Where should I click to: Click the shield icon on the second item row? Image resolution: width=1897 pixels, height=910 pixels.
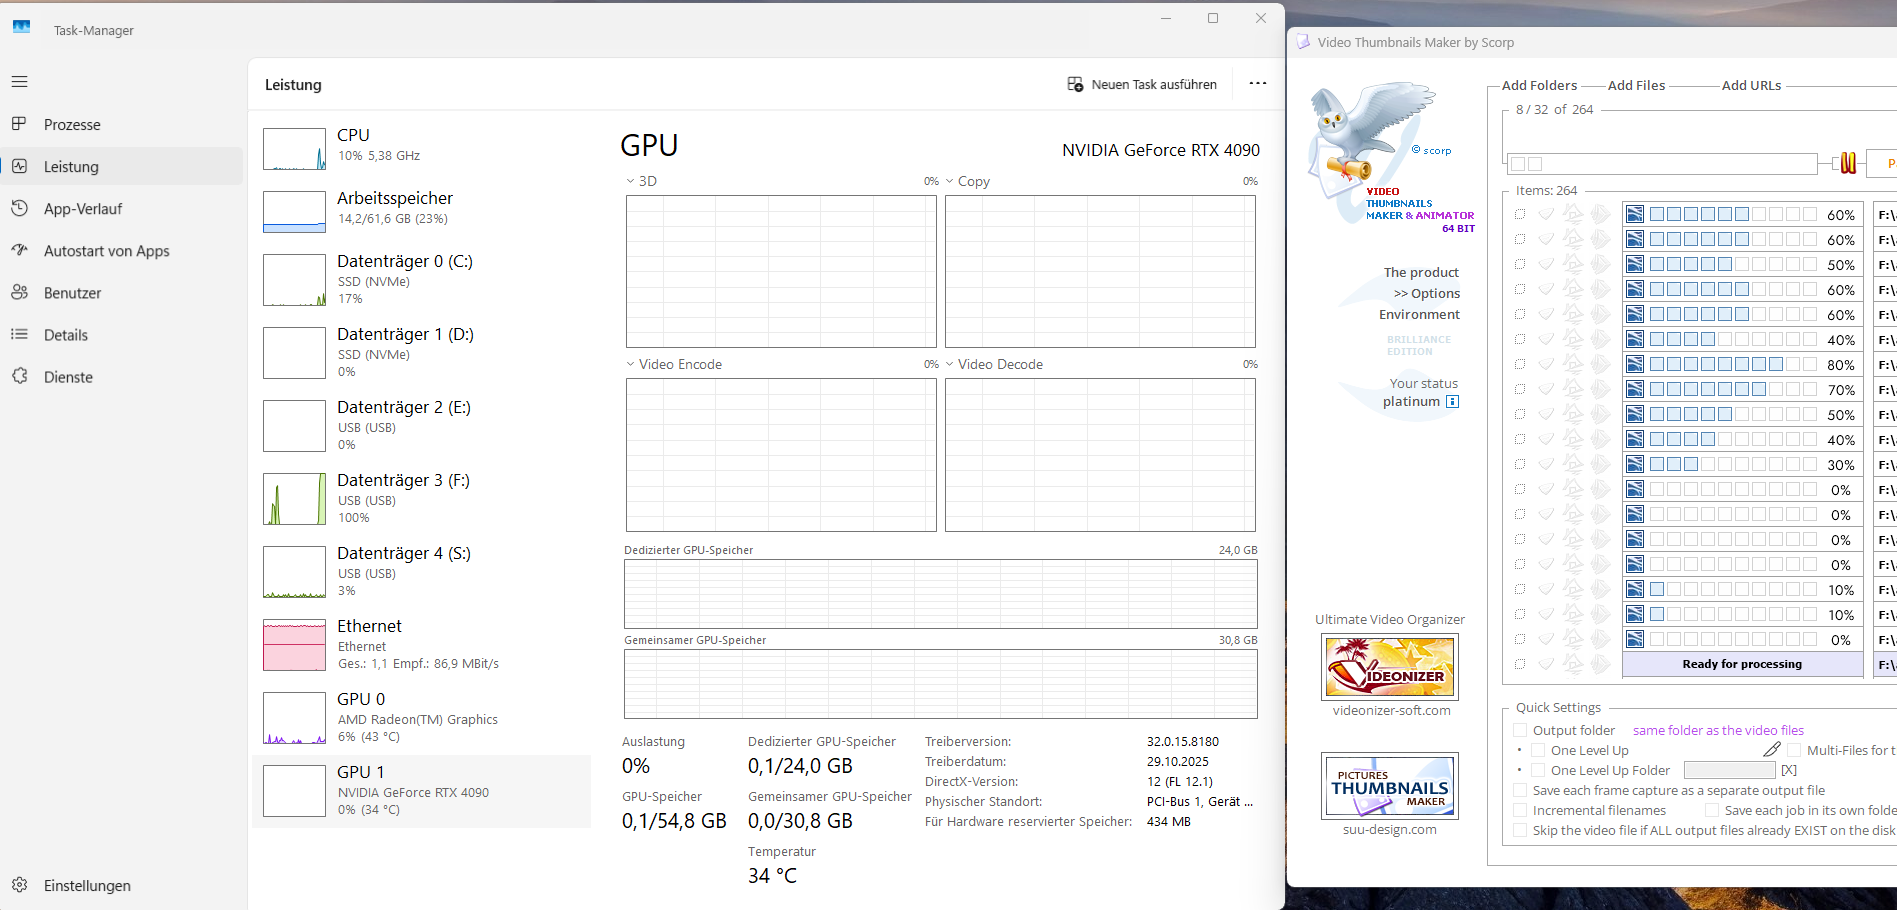(x=1547, y=239)
